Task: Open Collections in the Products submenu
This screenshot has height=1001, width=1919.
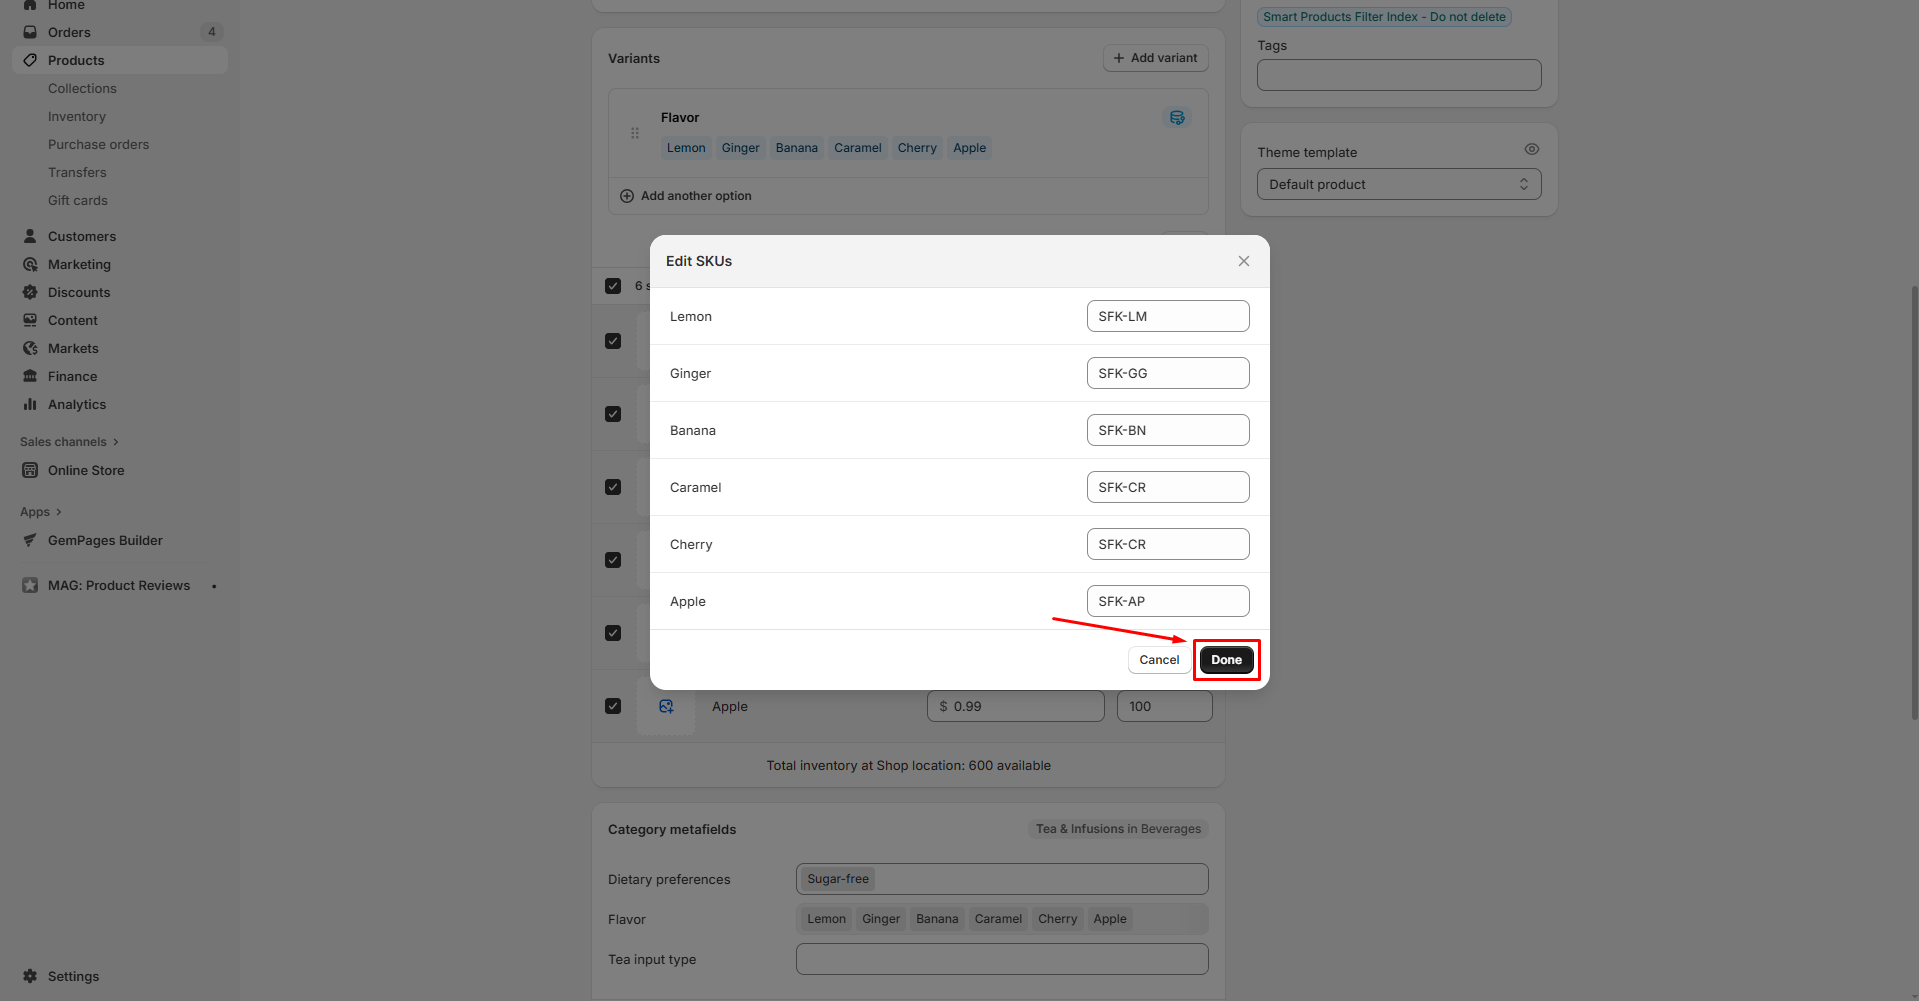Action: pos(82,88)
